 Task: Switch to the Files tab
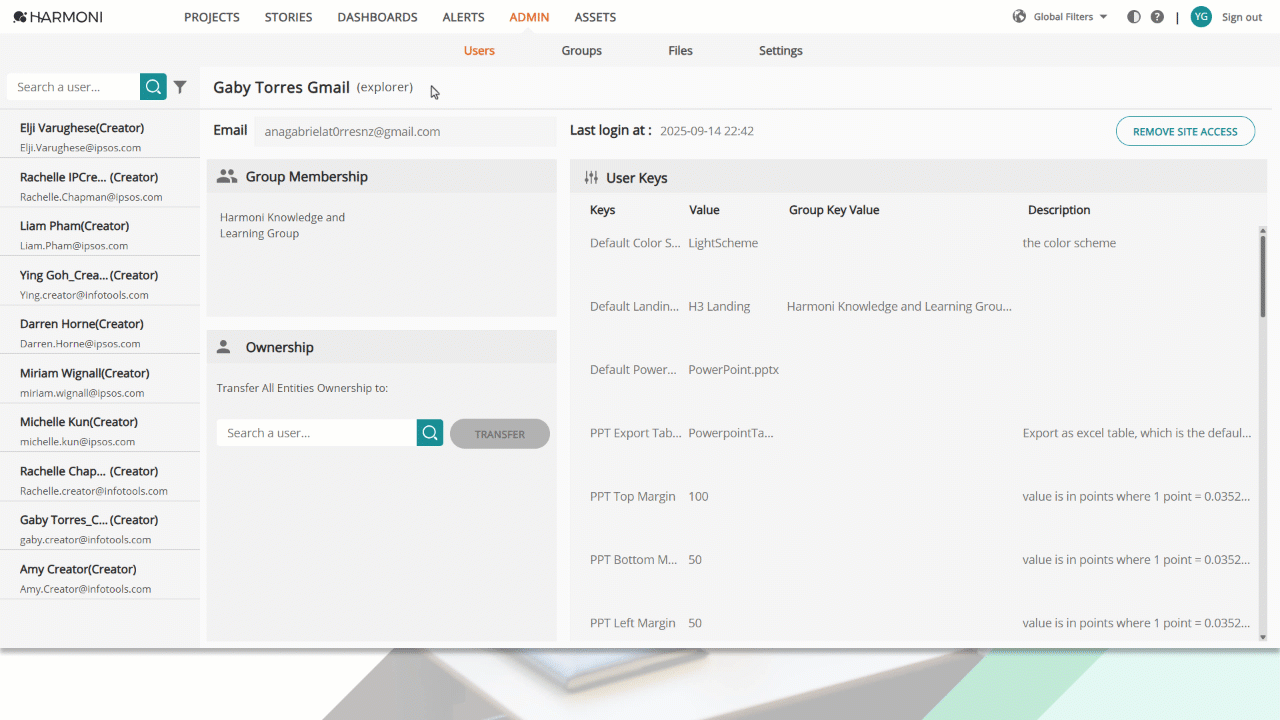coord(681,51)
